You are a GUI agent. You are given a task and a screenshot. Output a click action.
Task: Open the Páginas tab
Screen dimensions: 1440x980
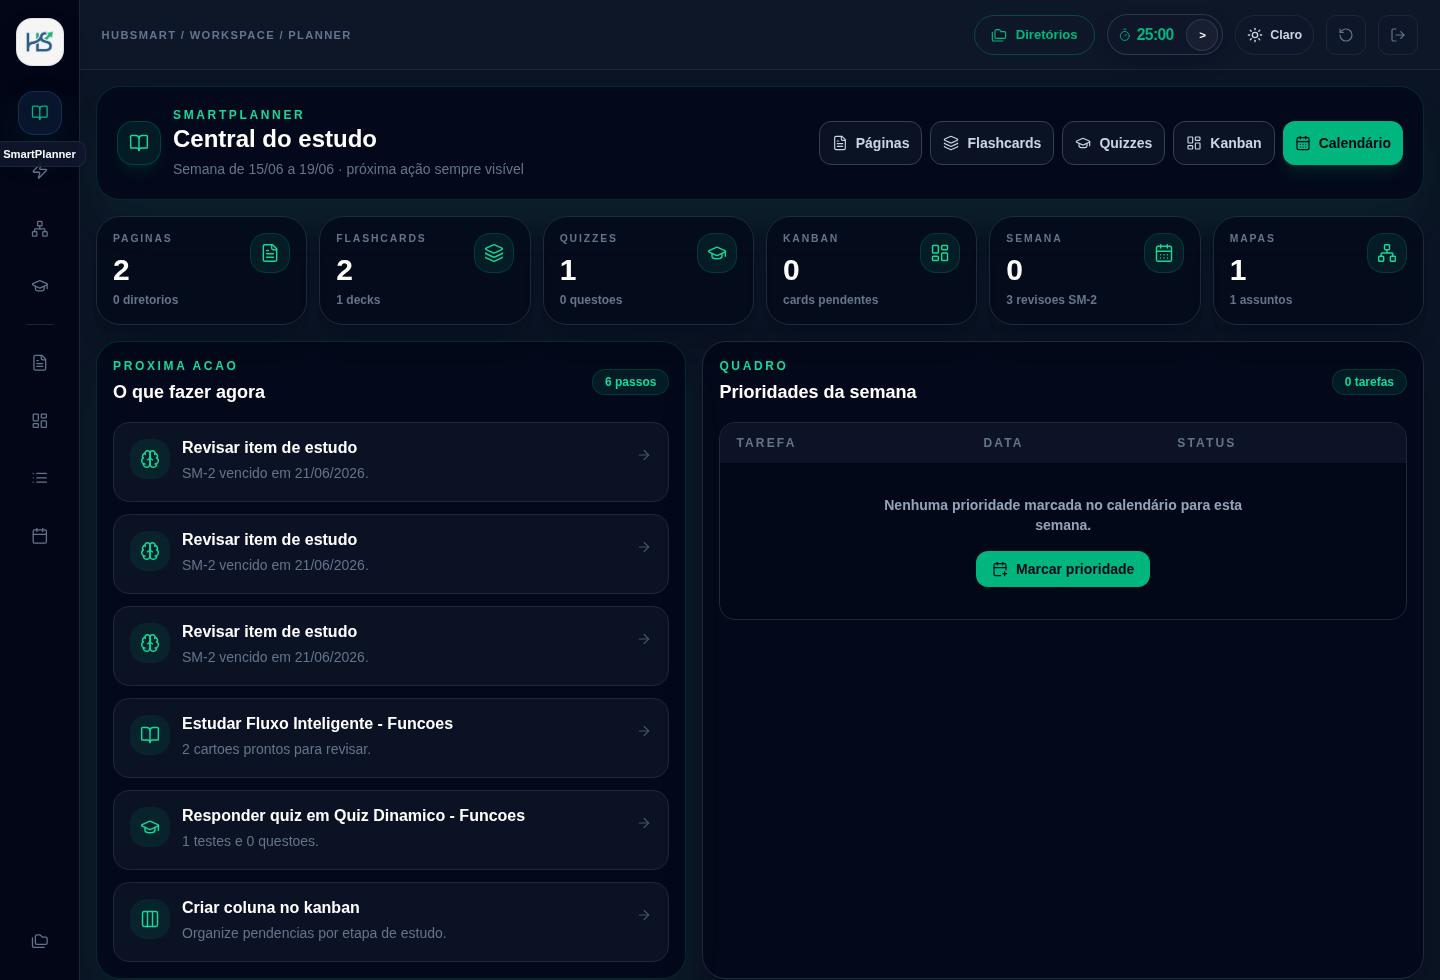pos(870,143)
